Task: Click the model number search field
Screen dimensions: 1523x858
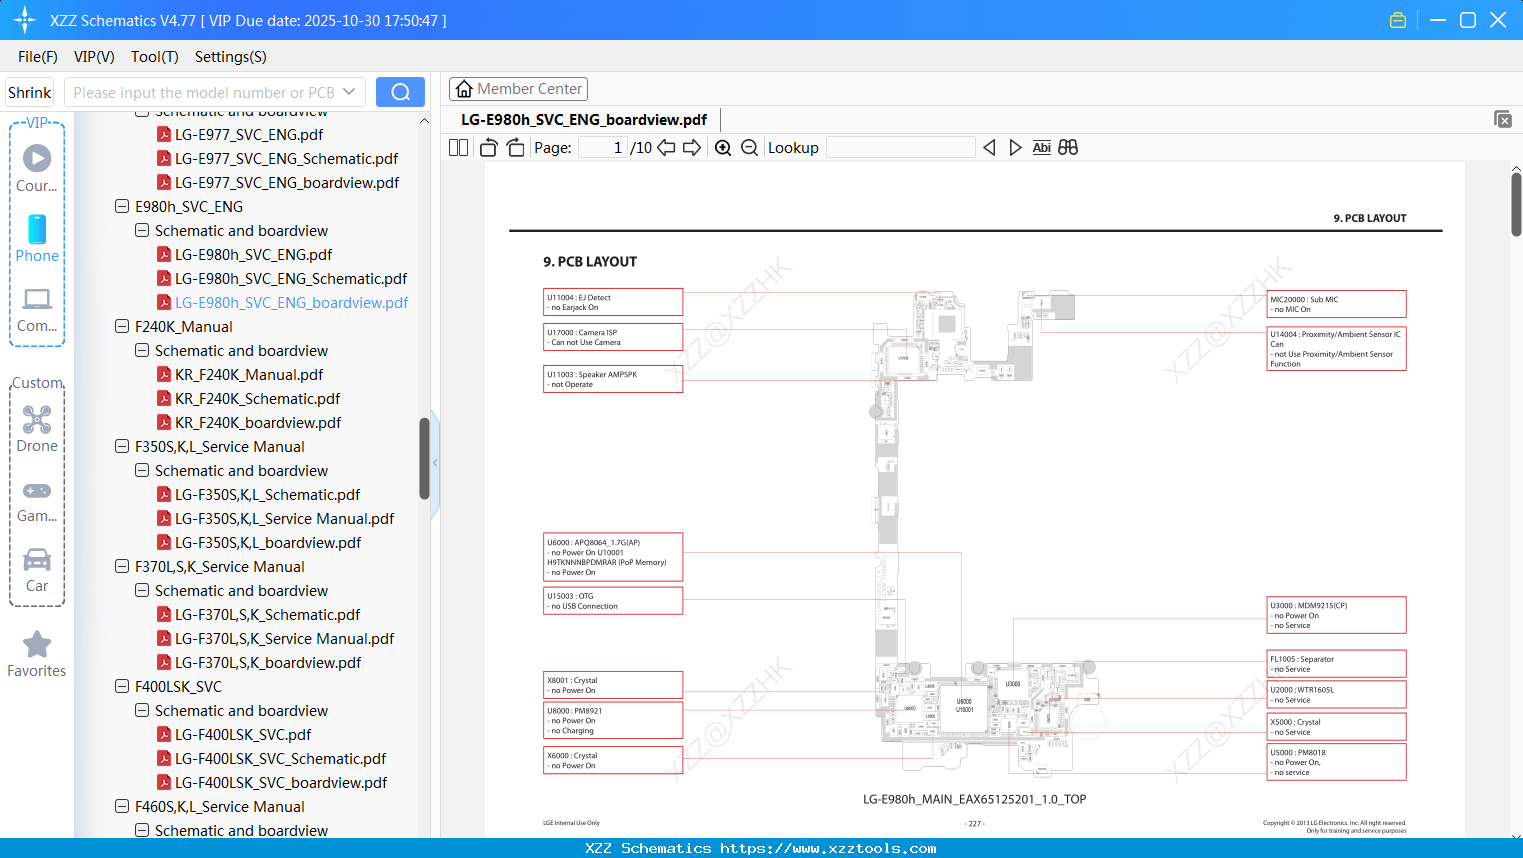Action: (204, 92)
